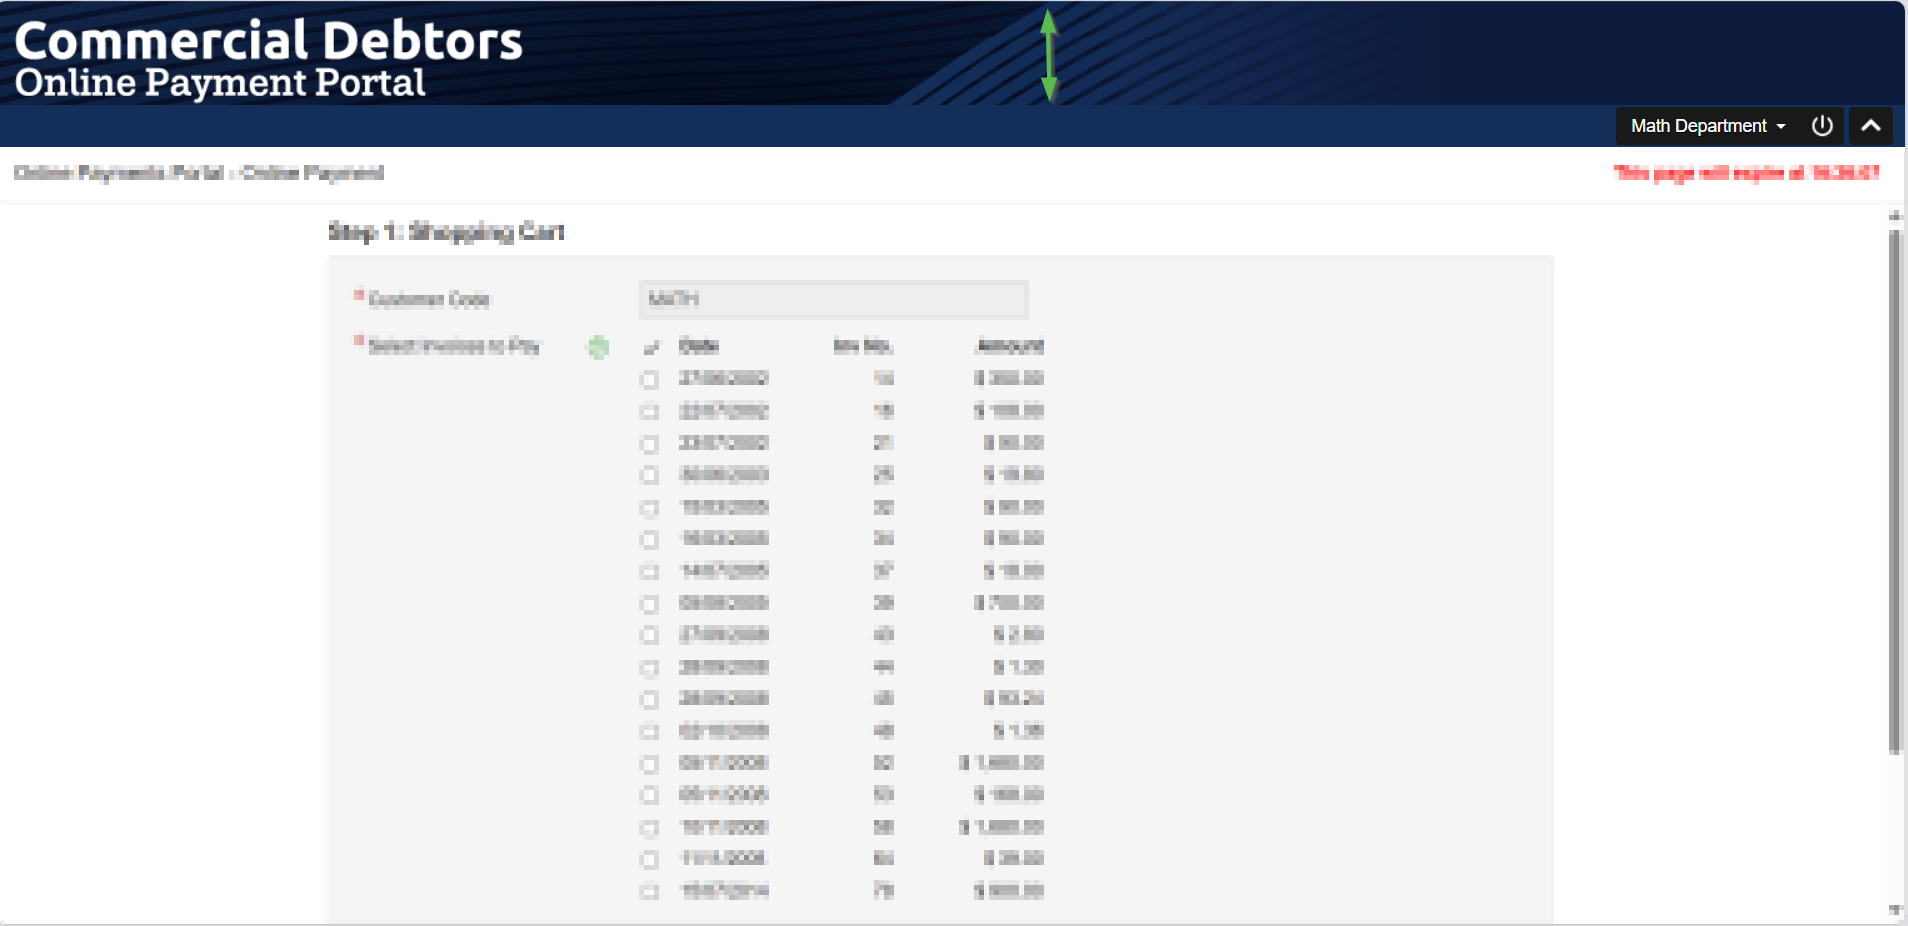Viewport: 1908px width, 926px height.
Task: Click the Online Payments Portal breadcrumb link
Action: pyautogui.click(x=119, y=173)
